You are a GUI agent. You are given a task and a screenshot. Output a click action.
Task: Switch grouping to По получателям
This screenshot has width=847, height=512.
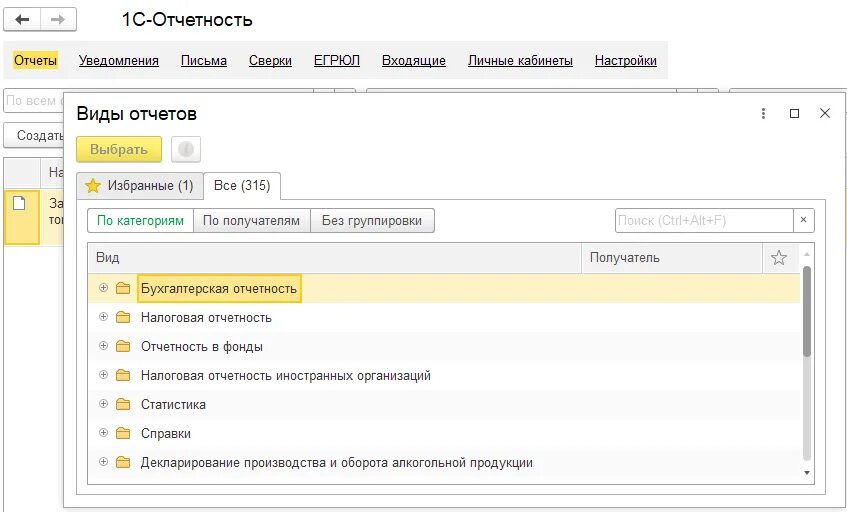pyautogui.click(x=252, y=220)
